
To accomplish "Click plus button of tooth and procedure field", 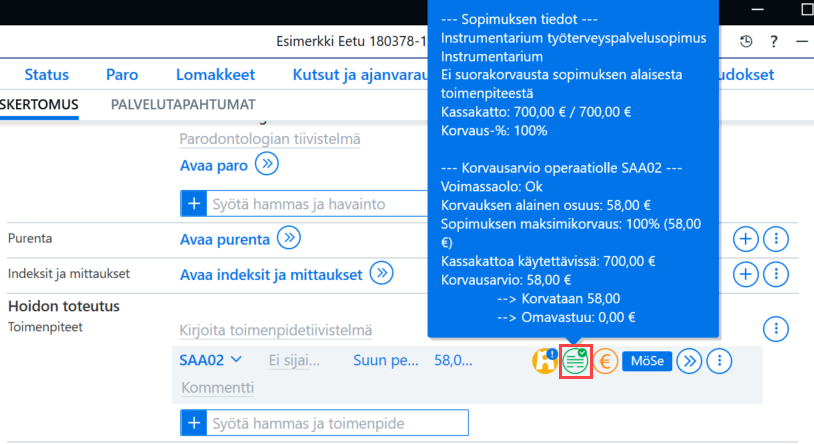I will pyautogui.click(x=194, y=423).
